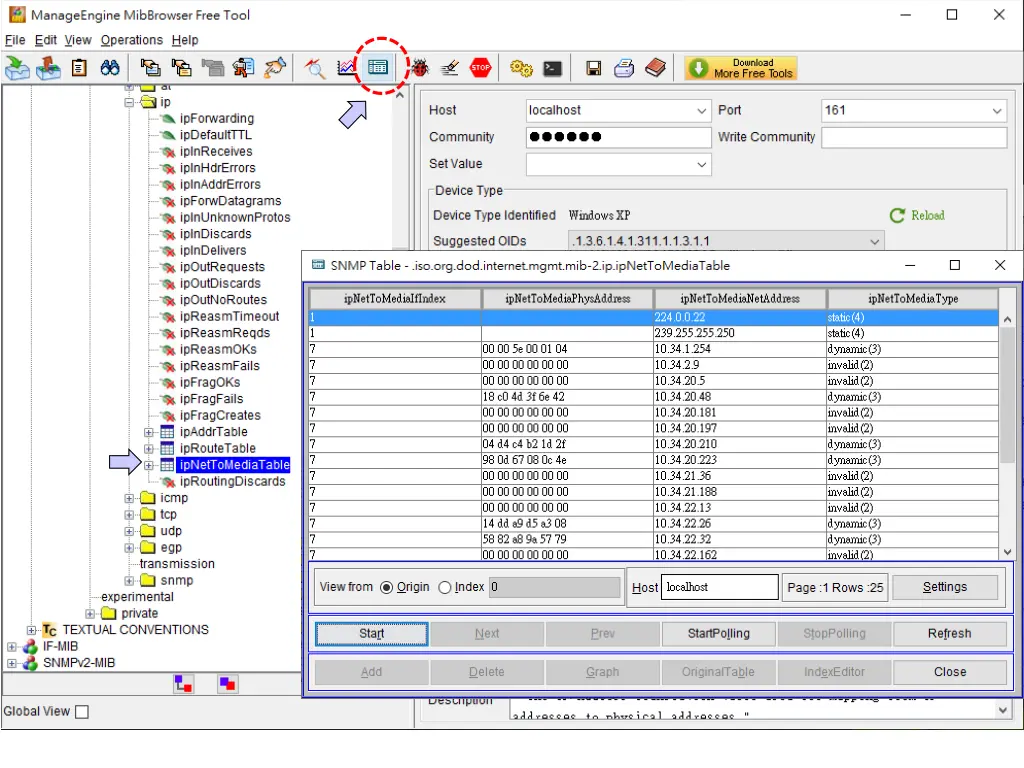Screen dimensions: 1024x768
Task: Click the StartPolling button
Action: tap(718, 633)
